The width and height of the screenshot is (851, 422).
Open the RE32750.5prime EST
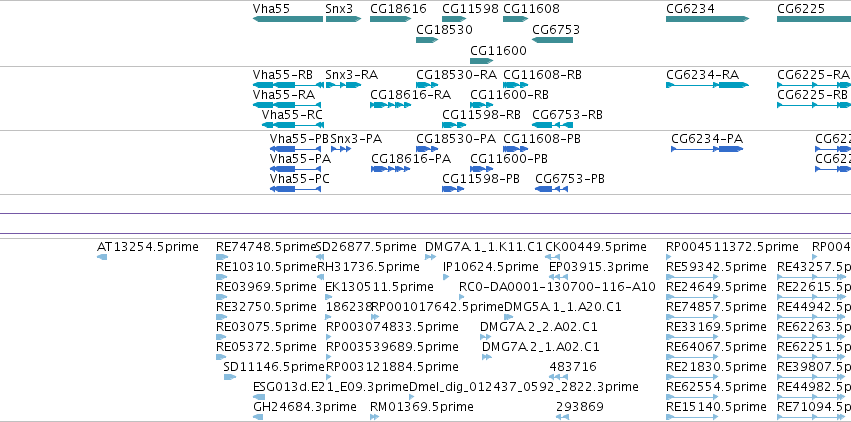coord(221,317)
